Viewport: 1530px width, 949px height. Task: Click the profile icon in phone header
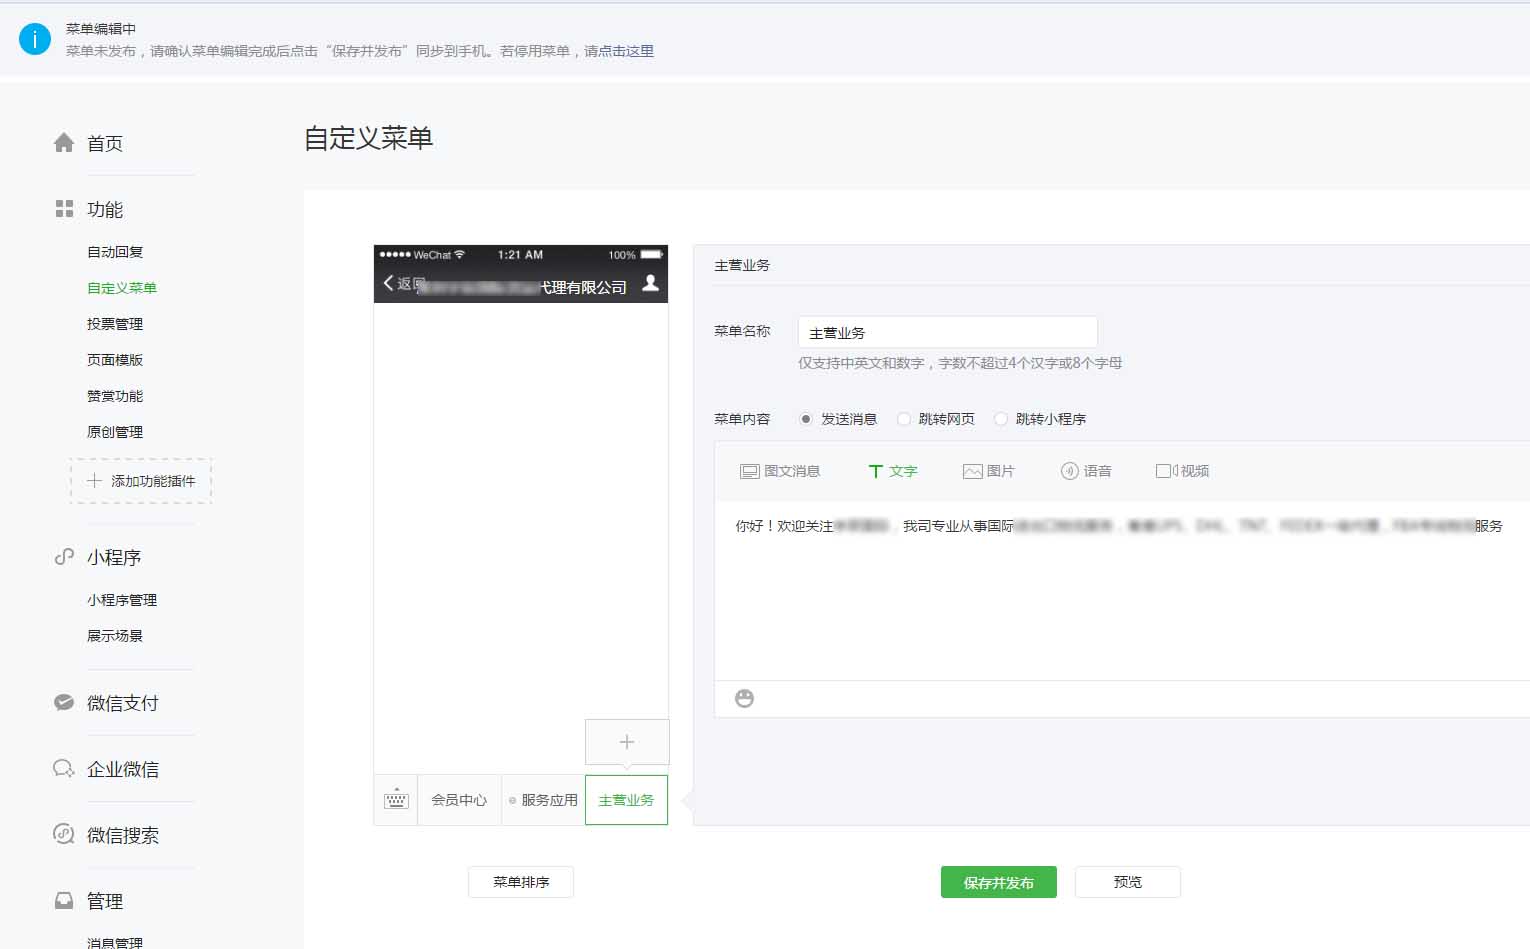coord(650,283)
